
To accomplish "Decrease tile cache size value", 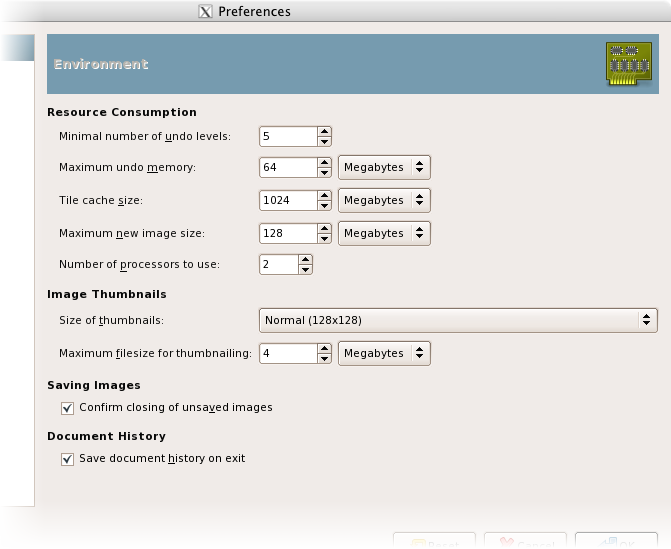I will click(x=324, y=205).
